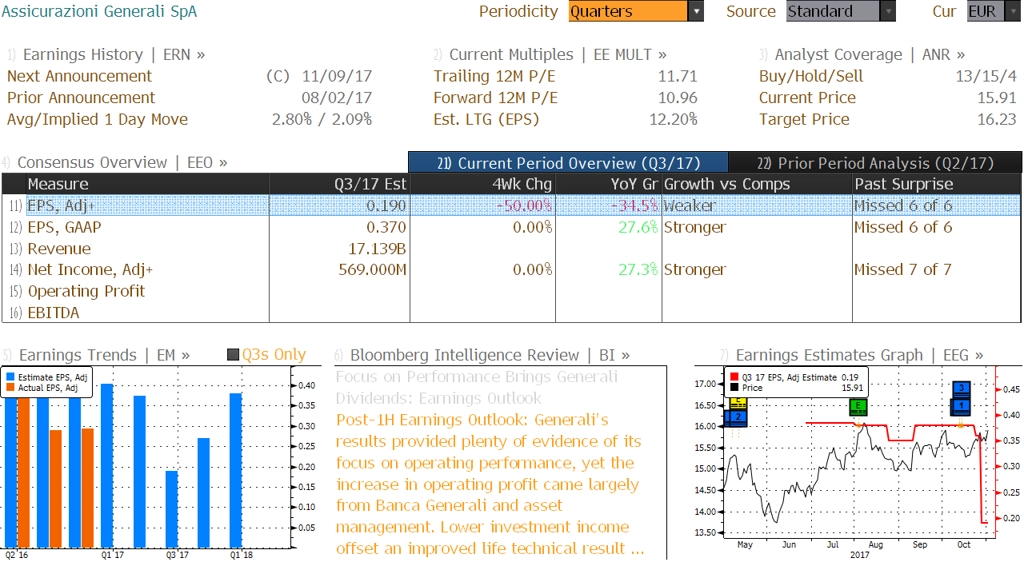Select the Net Income, Adj+ row
The width and height of the screenshot is (1024, 562).
click(511, 270)
